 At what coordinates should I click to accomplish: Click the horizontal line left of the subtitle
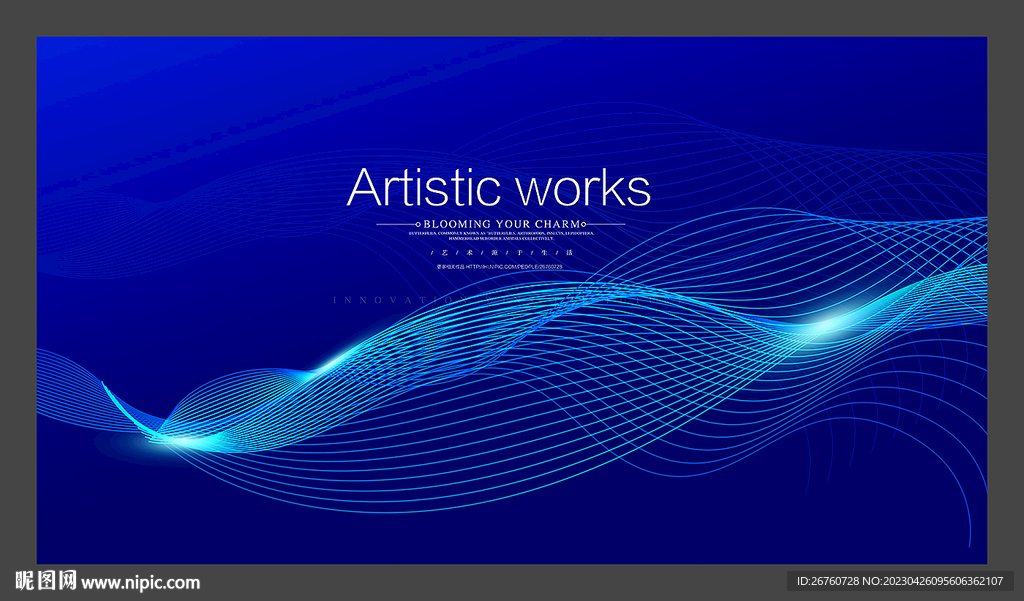coord(394,224)
